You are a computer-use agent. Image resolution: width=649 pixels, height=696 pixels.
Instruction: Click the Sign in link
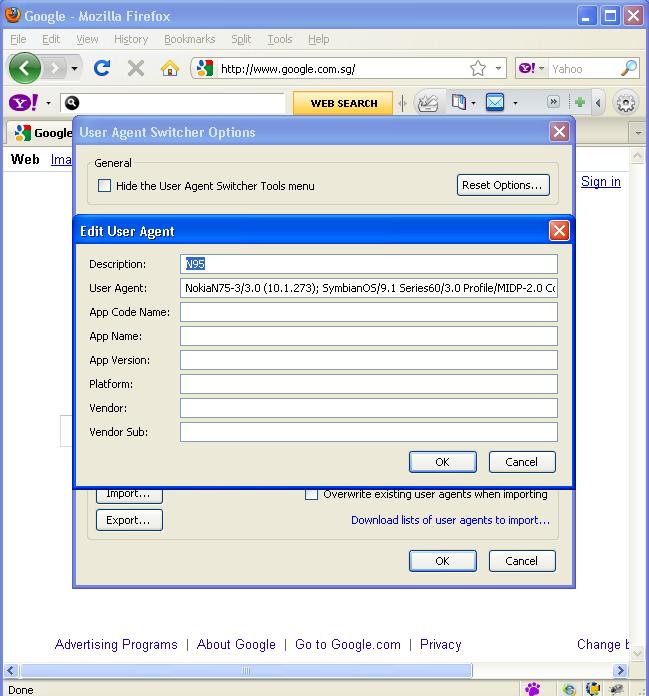(x=601, y=182)
